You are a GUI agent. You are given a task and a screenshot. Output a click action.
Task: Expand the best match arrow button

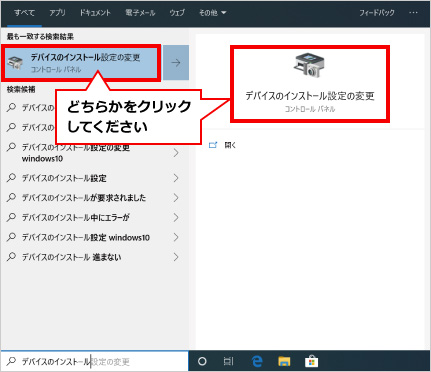click(x=176, y=63)
